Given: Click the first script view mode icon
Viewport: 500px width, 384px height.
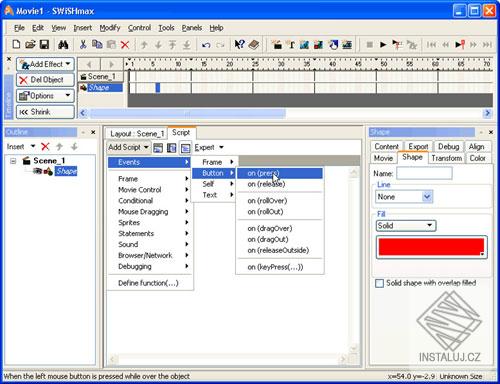Looking at the screenshot, I should click(158, 148).
